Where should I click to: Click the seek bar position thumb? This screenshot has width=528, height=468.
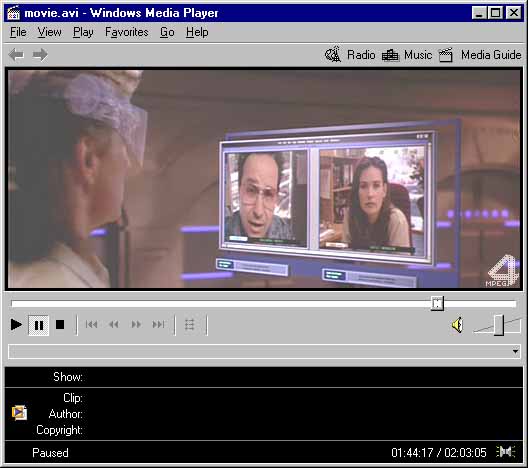pos(437,303)
